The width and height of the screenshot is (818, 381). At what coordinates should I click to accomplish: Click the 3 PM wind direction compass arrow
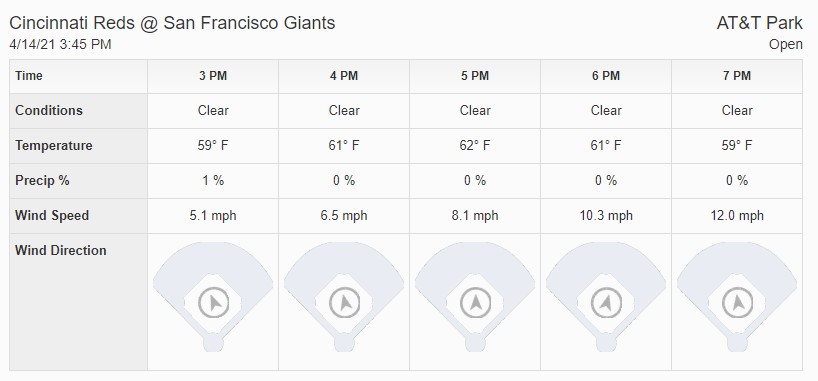[x=213, y=303]
